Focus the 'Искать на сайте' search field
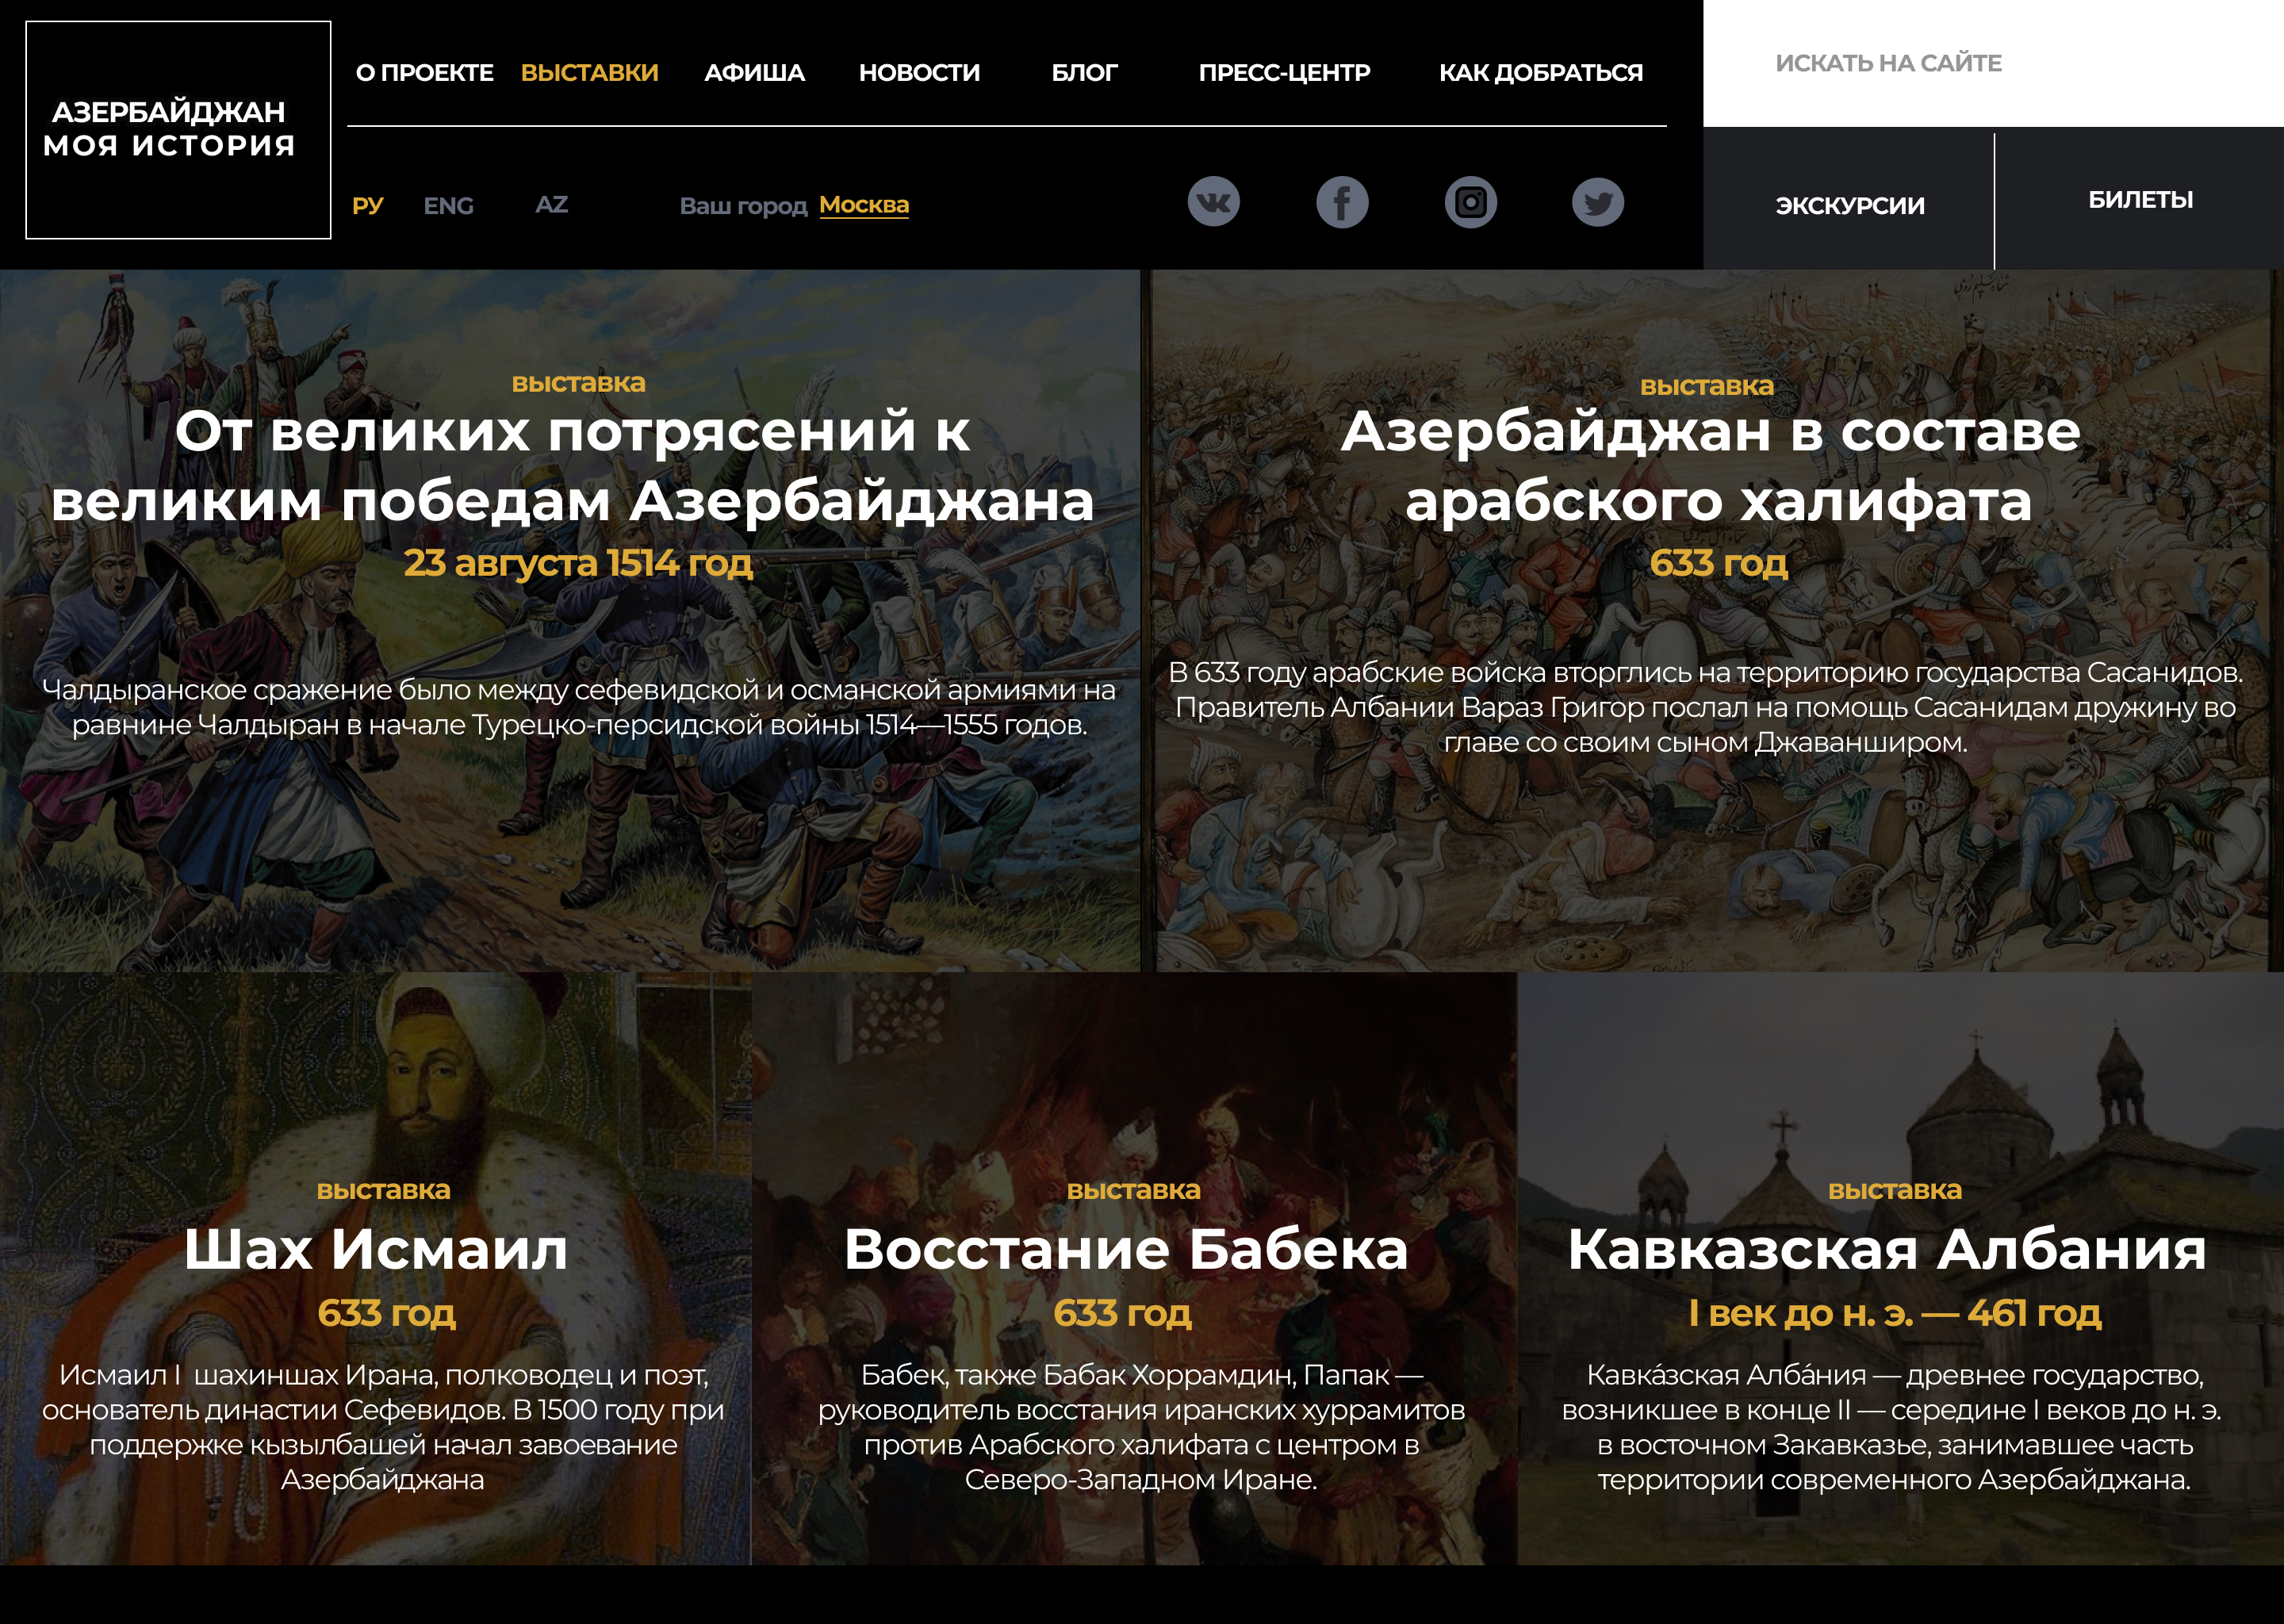Image resolution: width=2284 pixels, height=1624 pixels. (x=1993, y=63)
